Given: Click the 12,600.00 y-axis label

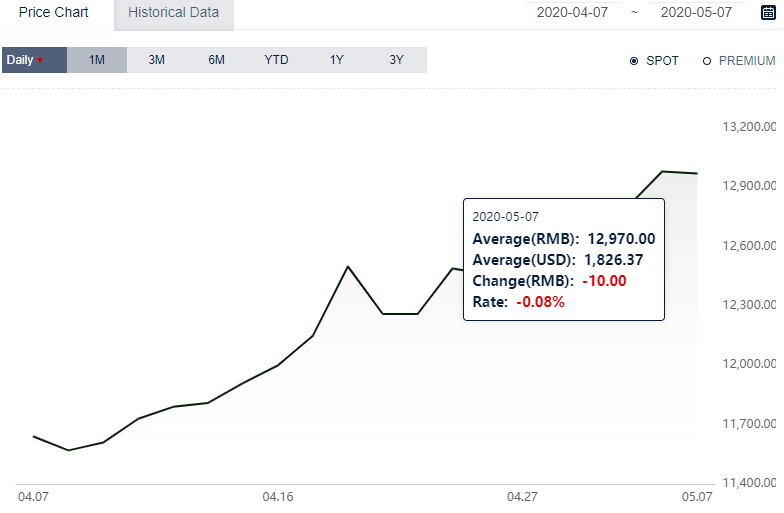Looking at the screenshot, I should point(749,246).
